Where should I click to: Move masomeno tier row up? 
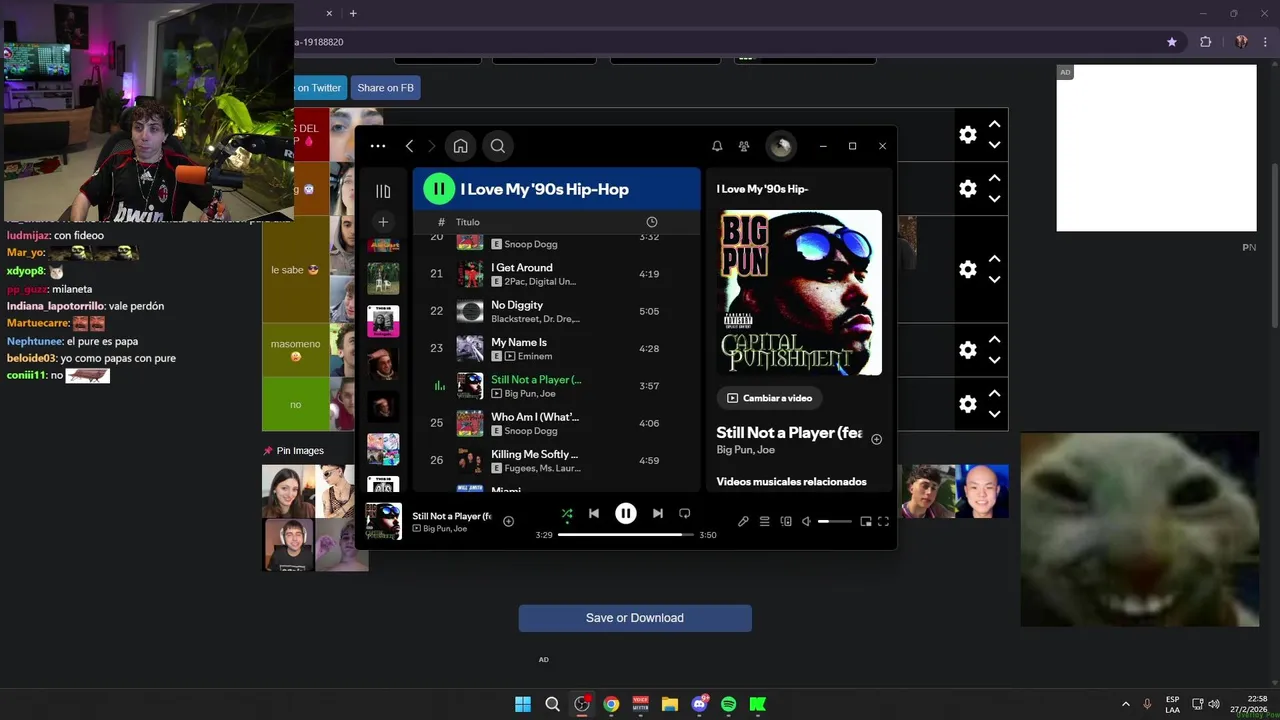click(x=995, y=340)
